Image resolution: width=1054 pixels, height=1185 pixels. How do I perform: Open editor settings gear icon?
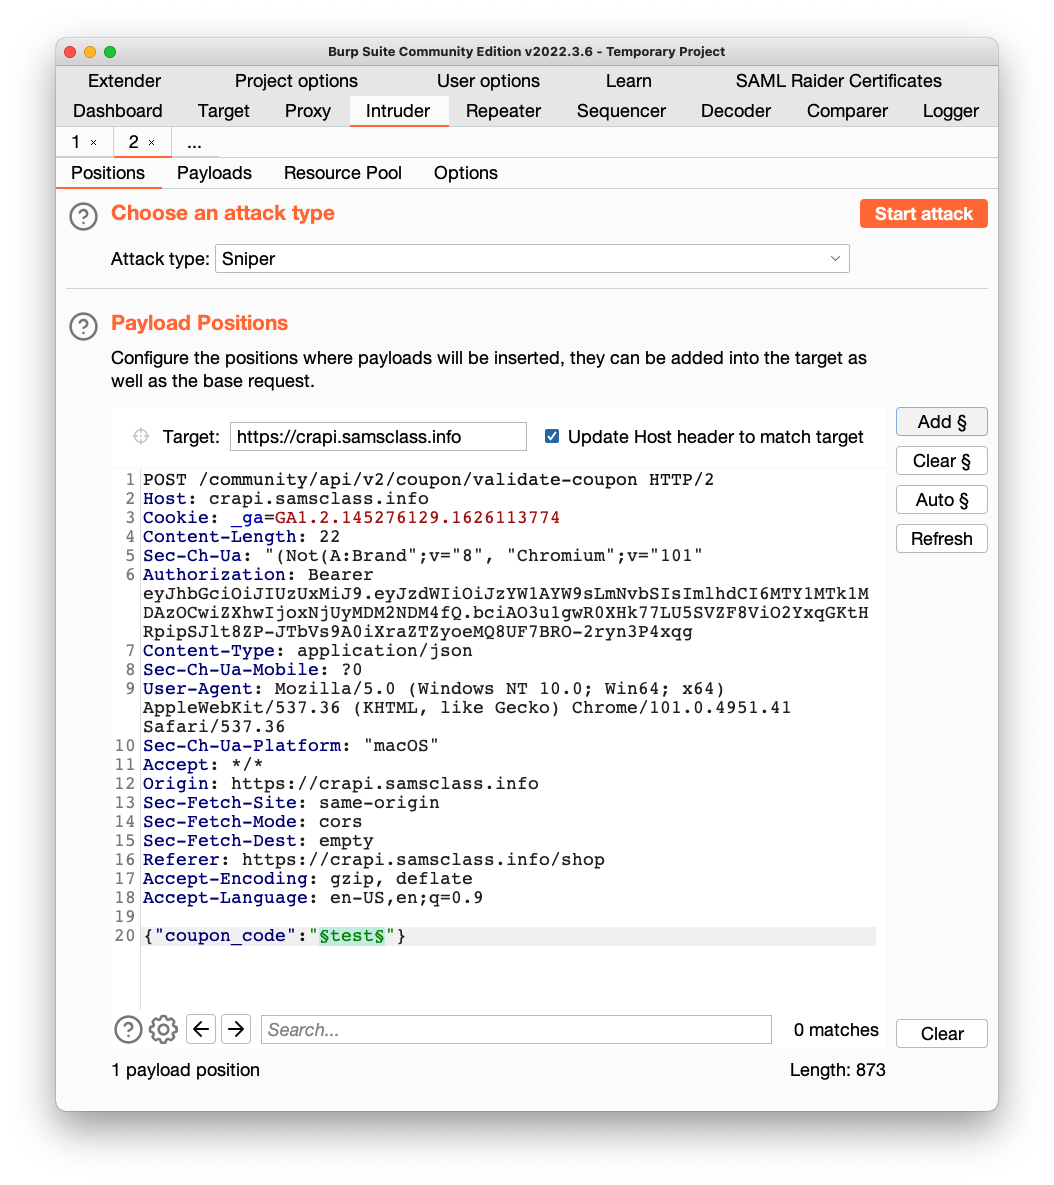point(163,1029)
